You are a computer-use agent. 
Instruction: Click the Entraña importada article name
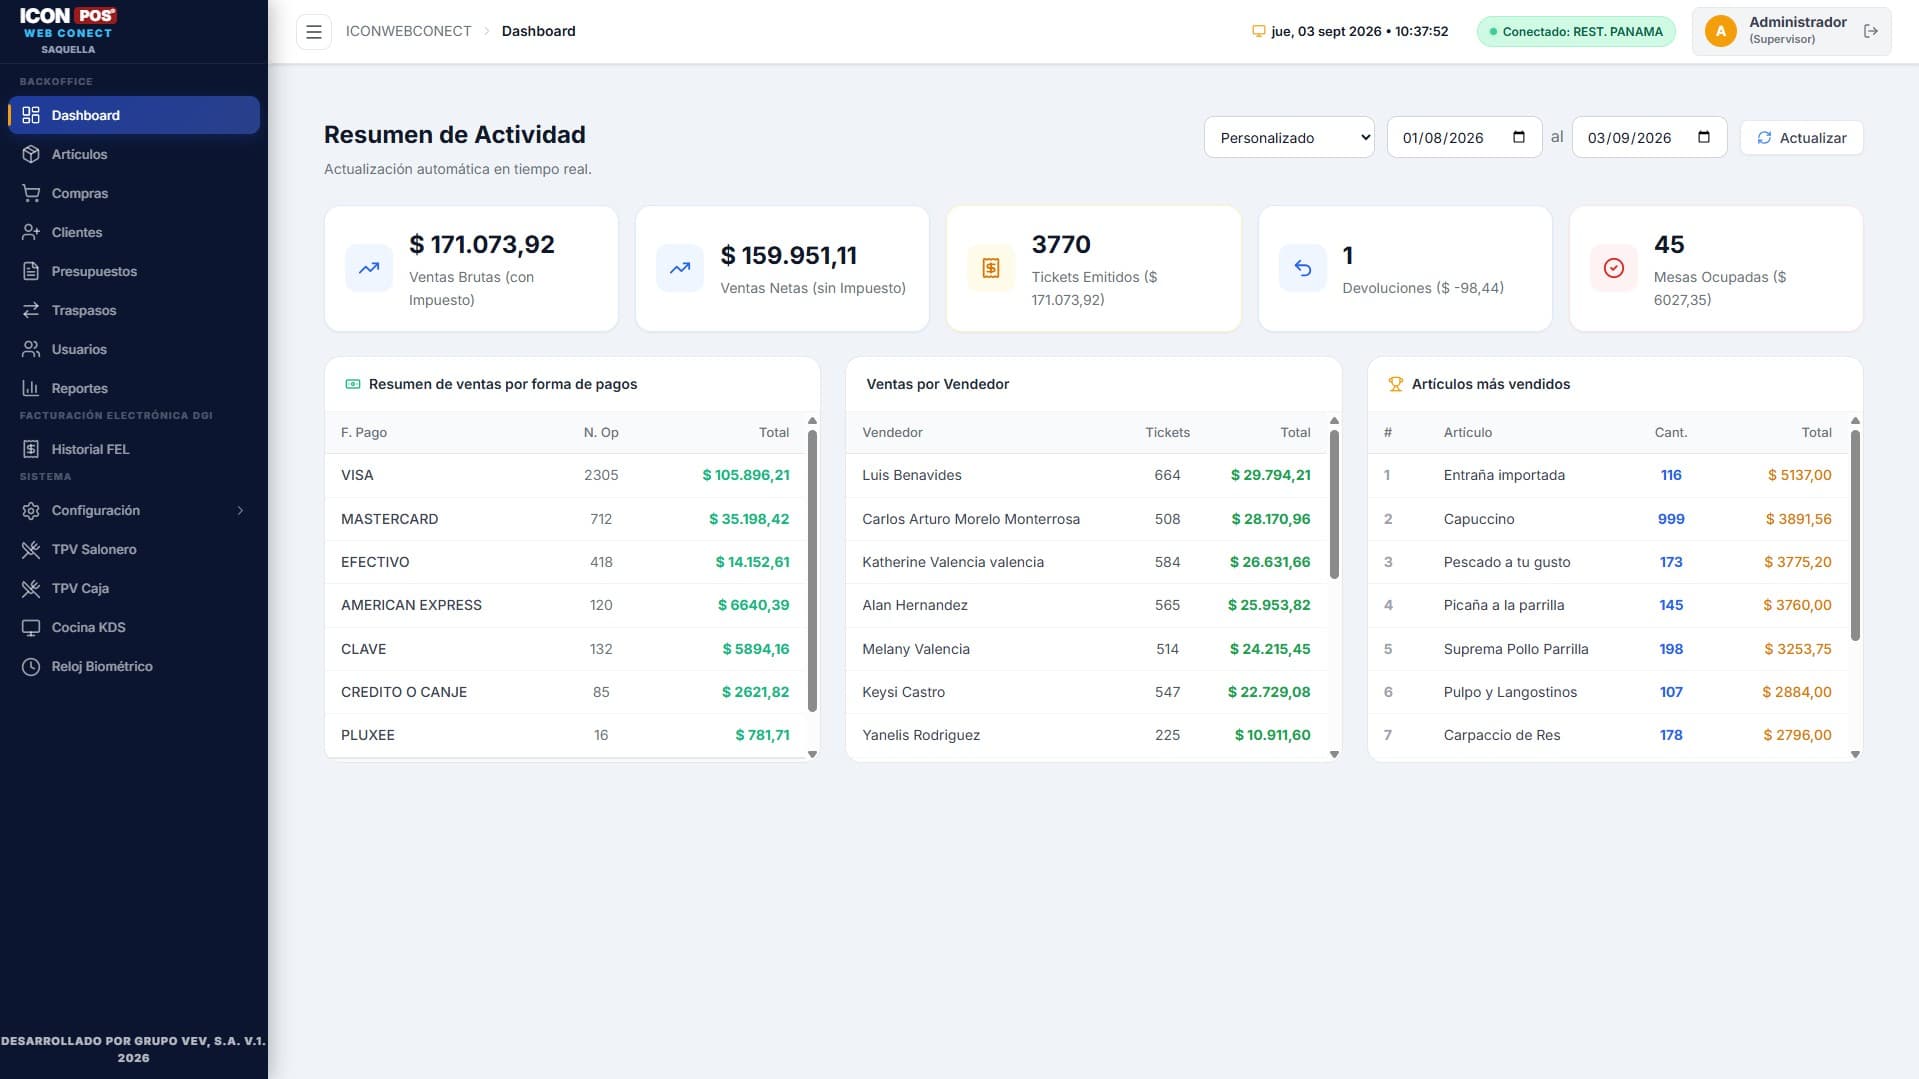coord(1503,475)
